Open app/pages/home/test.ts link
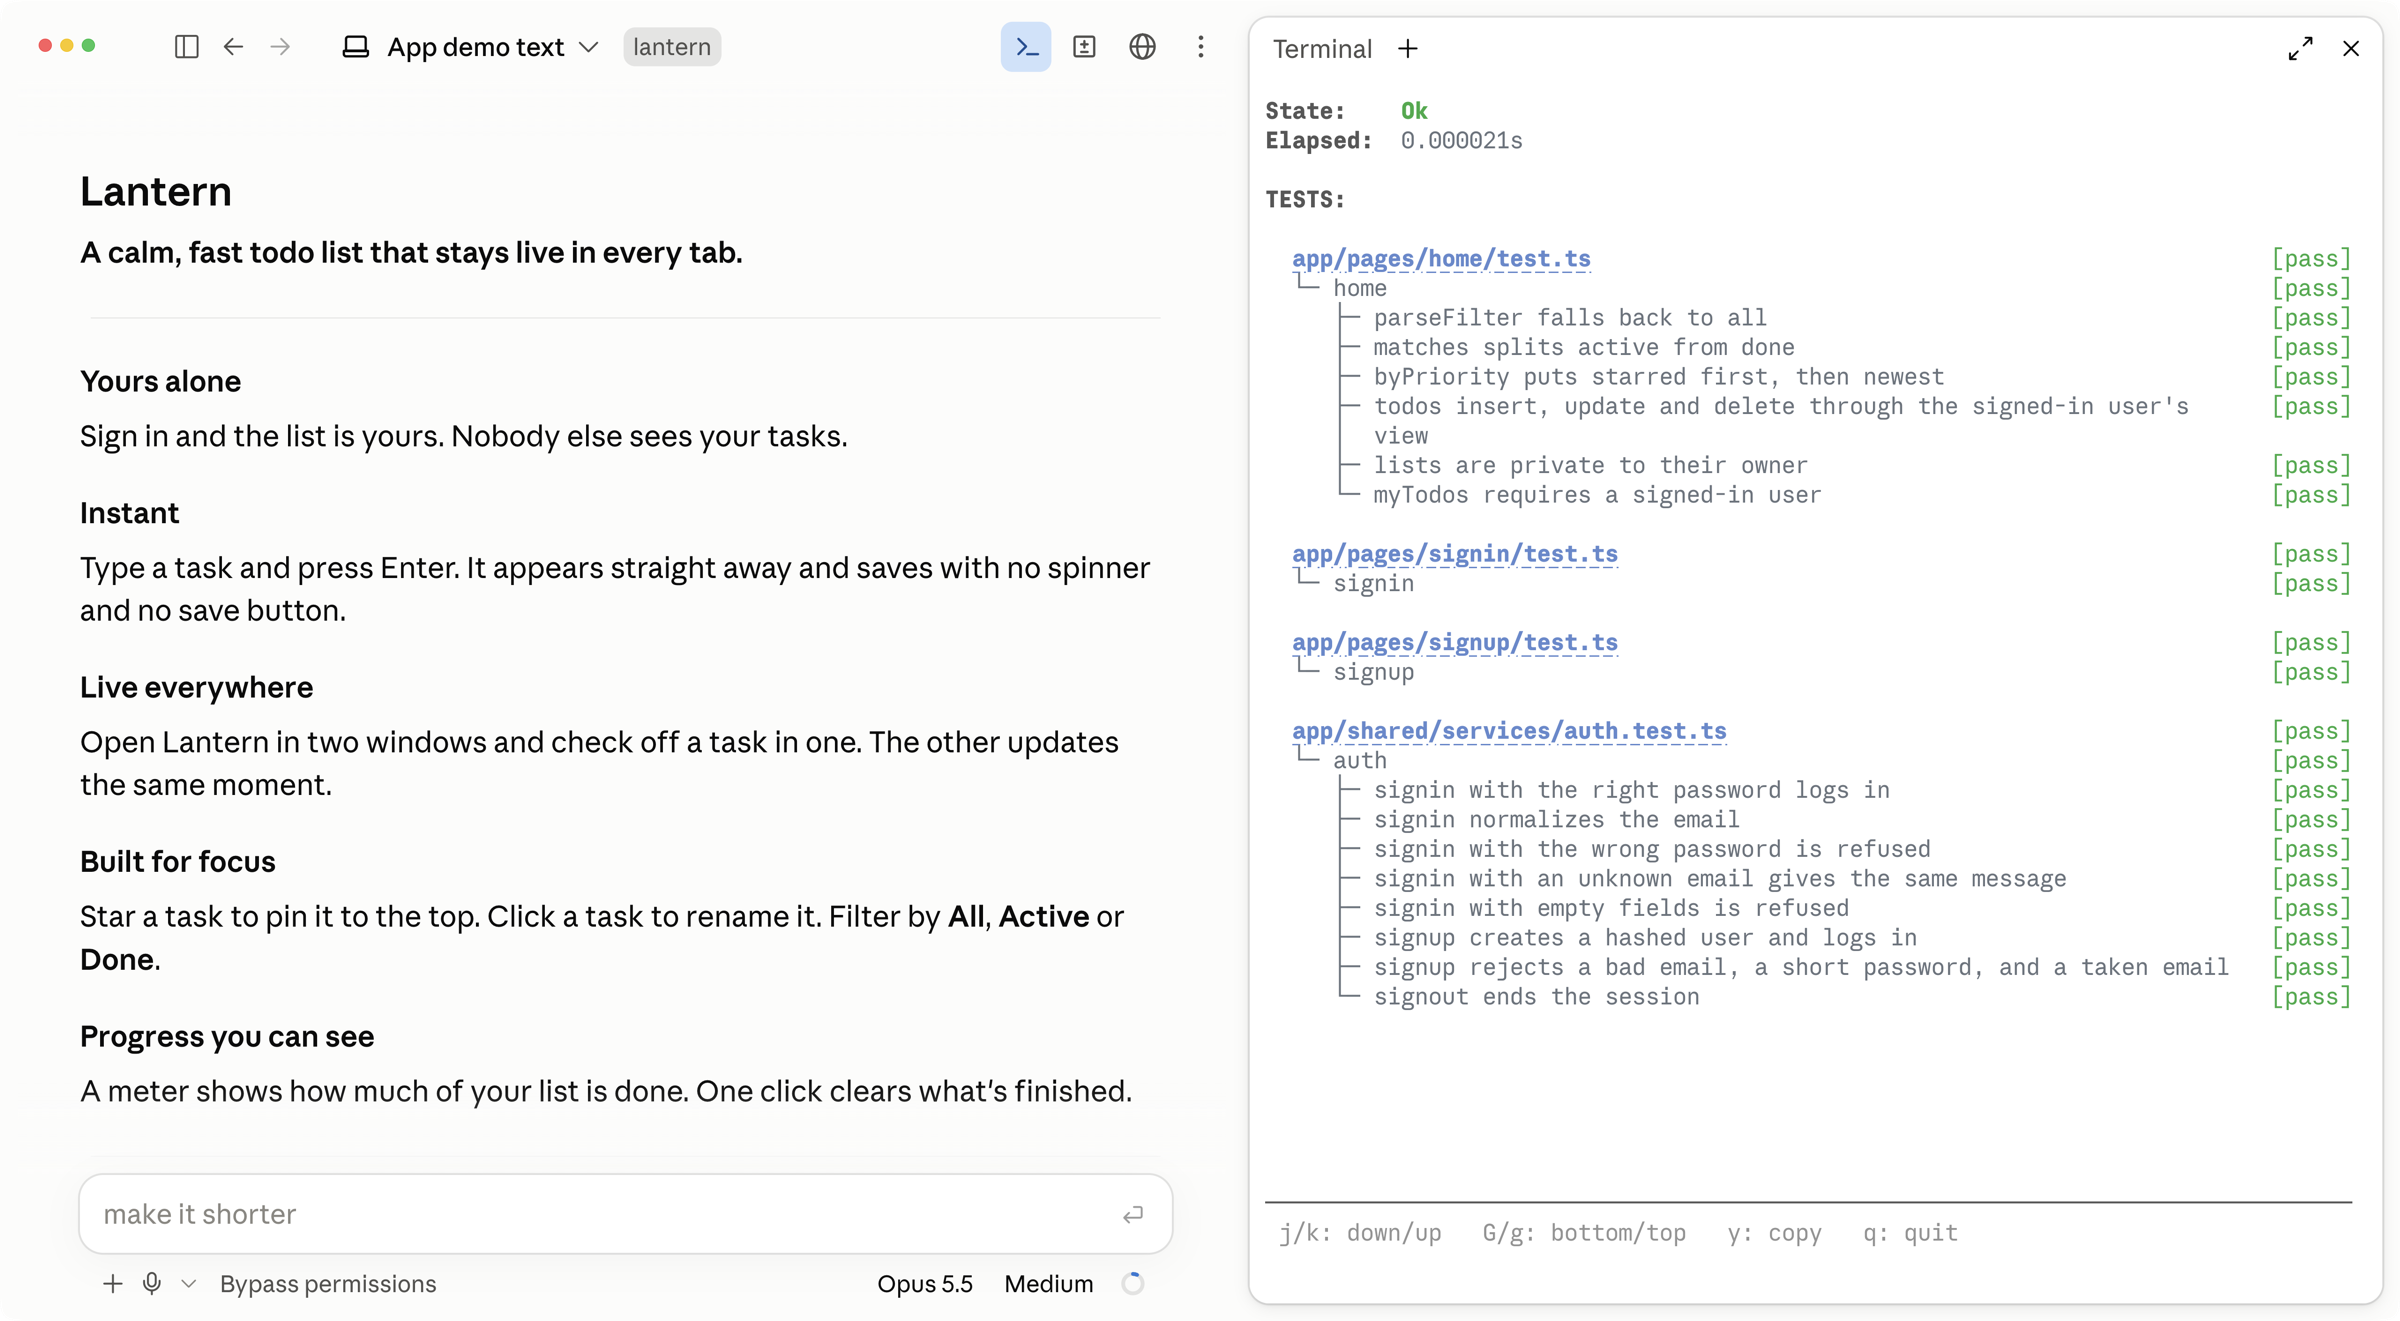This screenshot has height=1321, width=2400. (1441, 259)
